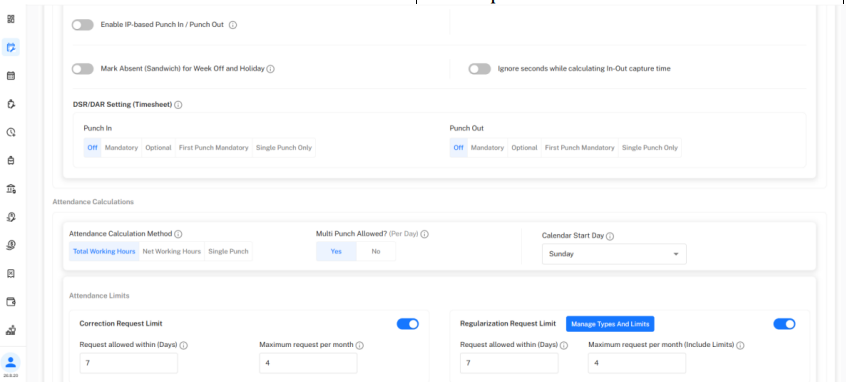Open the clock icon in sidebar

tap(11, 132)
